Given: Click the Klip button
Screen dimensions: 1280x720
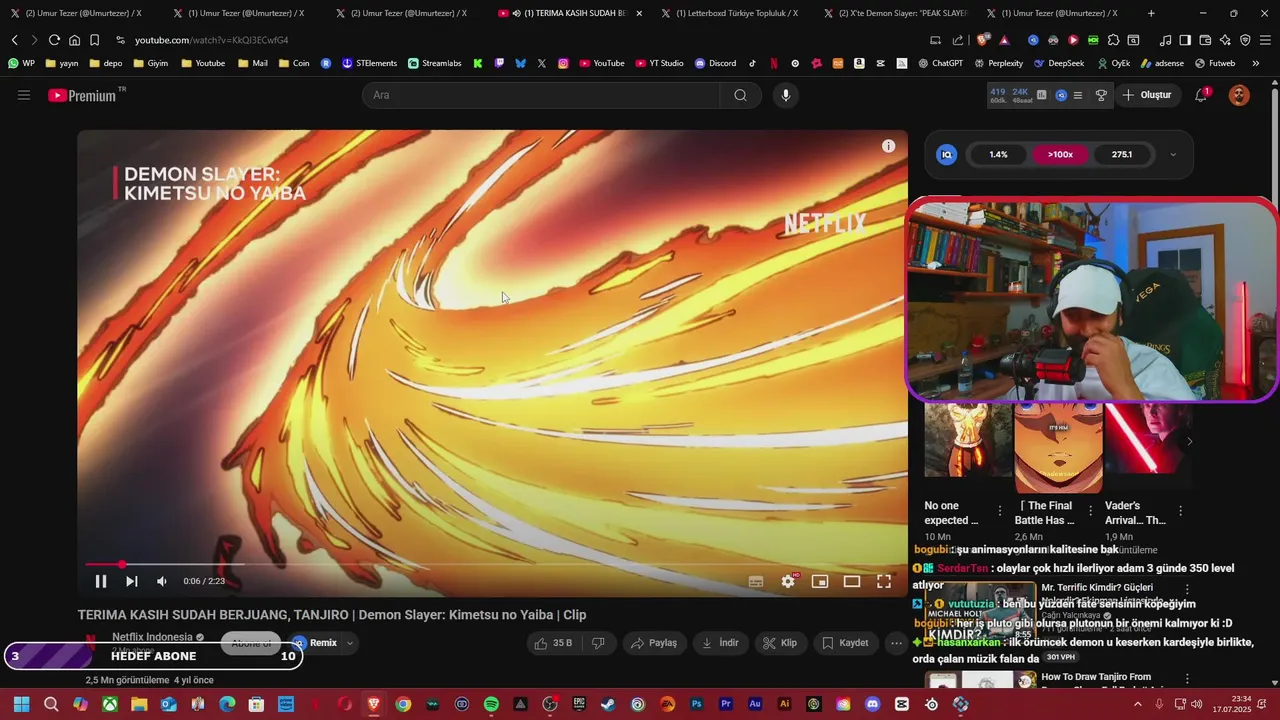Looking at the screenshot, I should pos(780,643).
